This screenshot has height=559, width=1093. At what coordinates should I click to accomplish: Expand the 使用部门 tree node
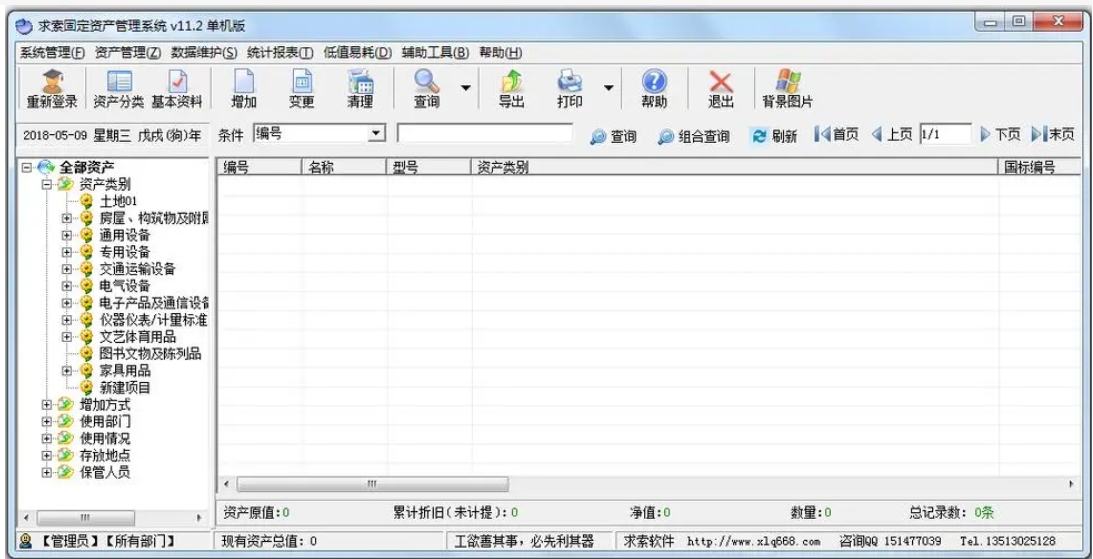(46, 422)
